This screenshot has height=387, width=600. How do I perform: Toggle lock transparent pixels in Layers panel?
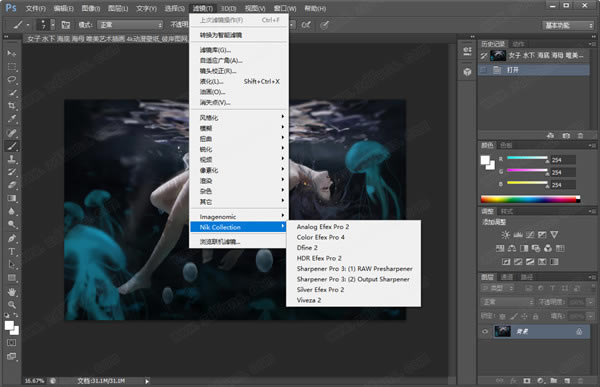[x=502, y=317]
